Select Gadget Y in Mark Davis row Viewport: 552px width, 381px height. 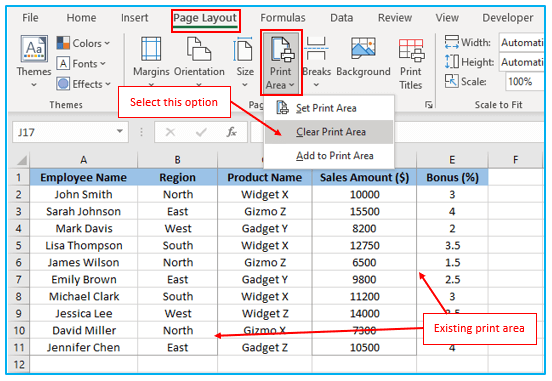tap(265, 229)
